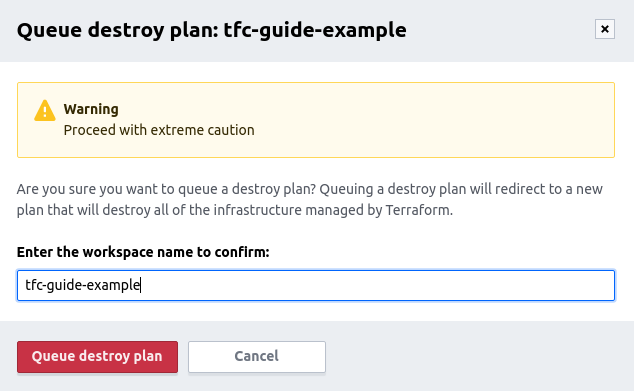Screen dimensions: 634x391
Task: Cancel the destroy plan dialog
Action: coord(257,357)
